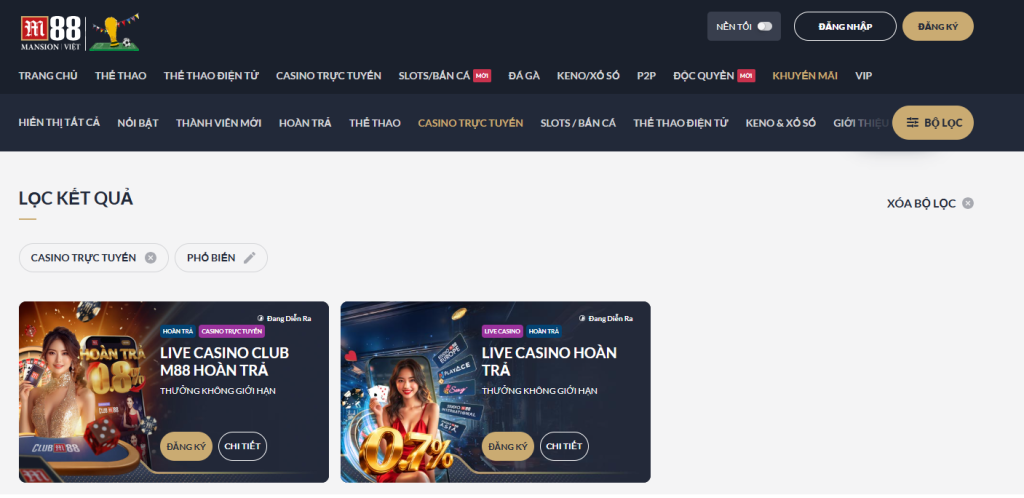
Task: Click Đang Diễn Ra status on Club M88 card
Action: pyautogui.click(x=284, y=319)
